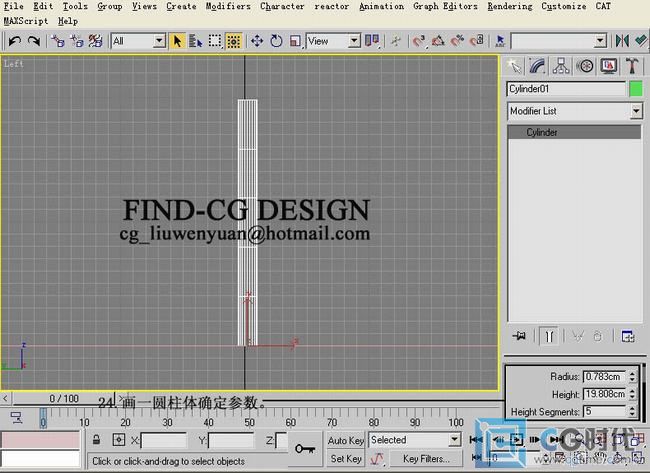Screen dimensions: 650x473
Task: Toggle the Spinner Snap icon
Action: tap(477, 41)
